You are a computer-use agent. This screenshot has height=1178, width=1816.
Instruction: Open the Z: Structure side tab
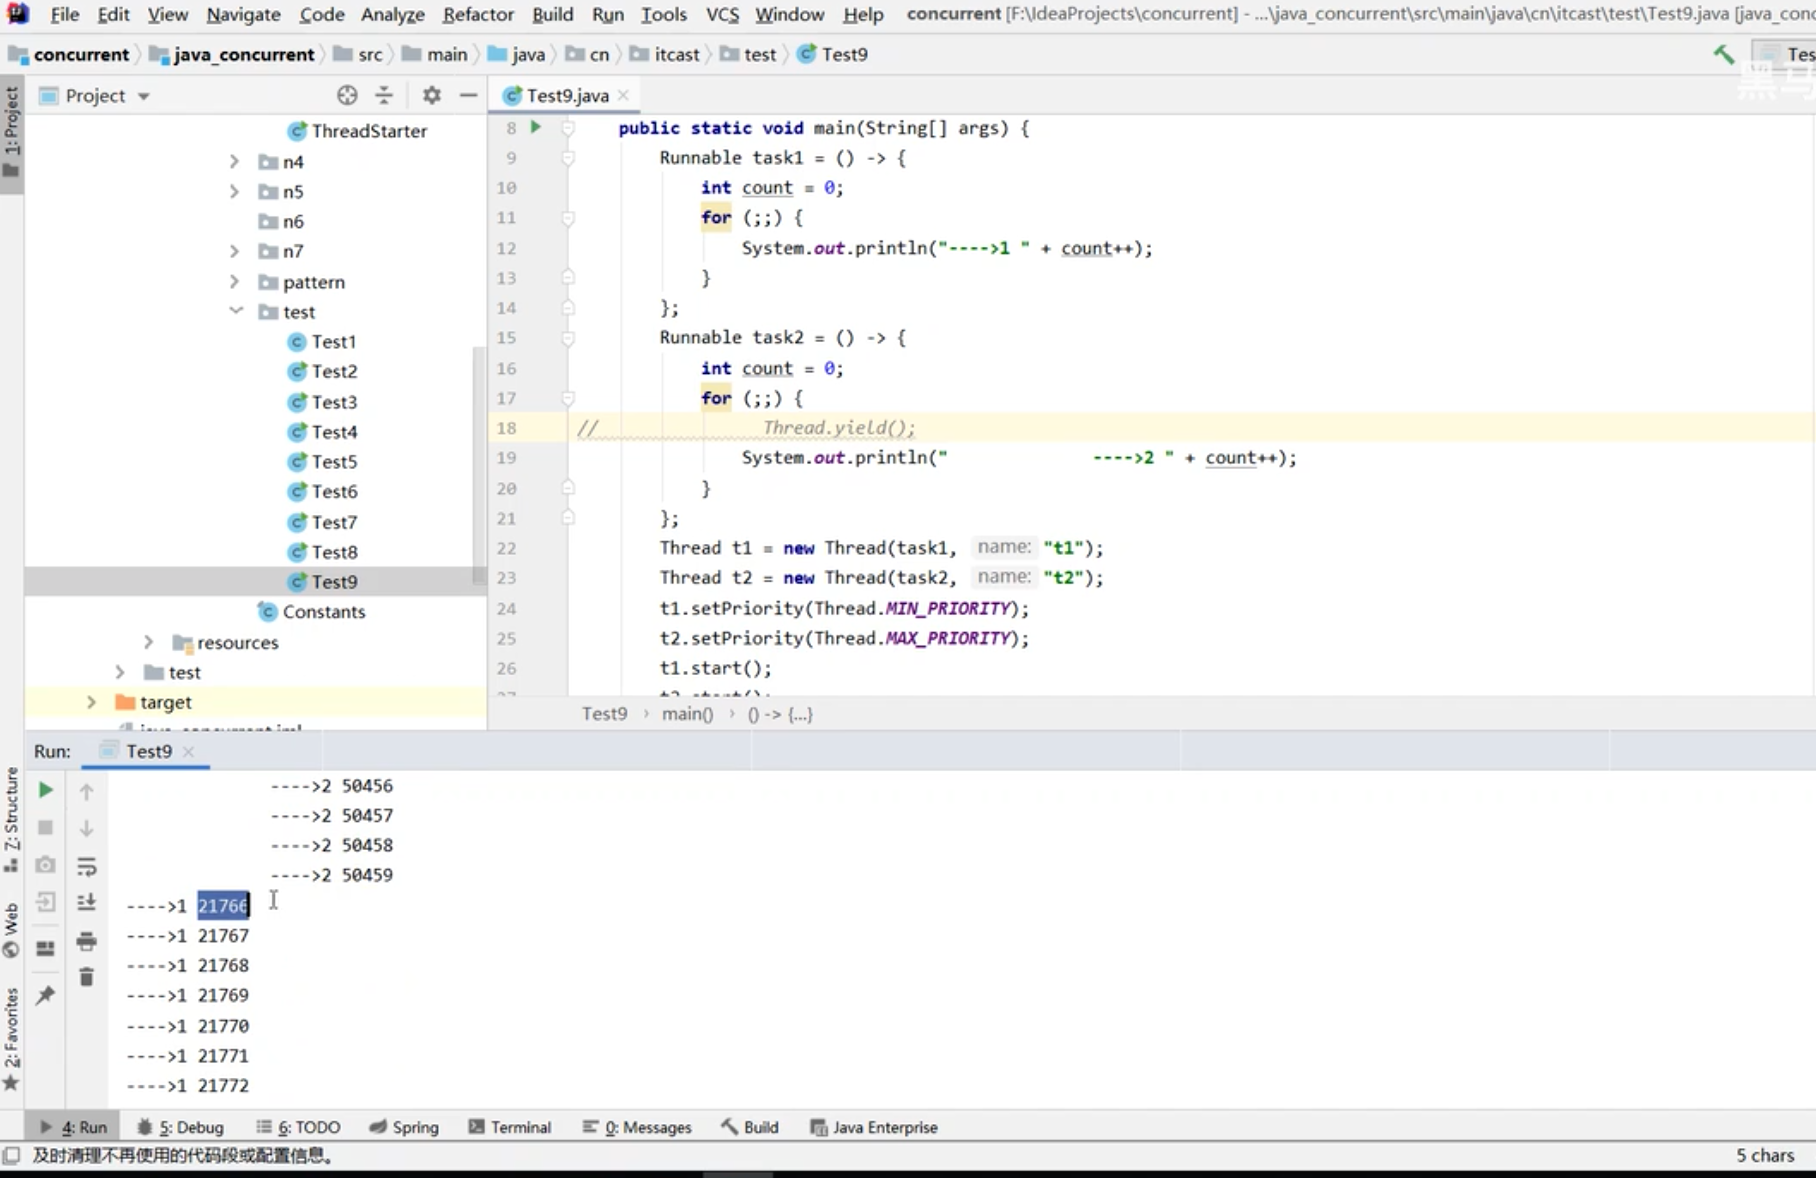(x=12, y=819)
